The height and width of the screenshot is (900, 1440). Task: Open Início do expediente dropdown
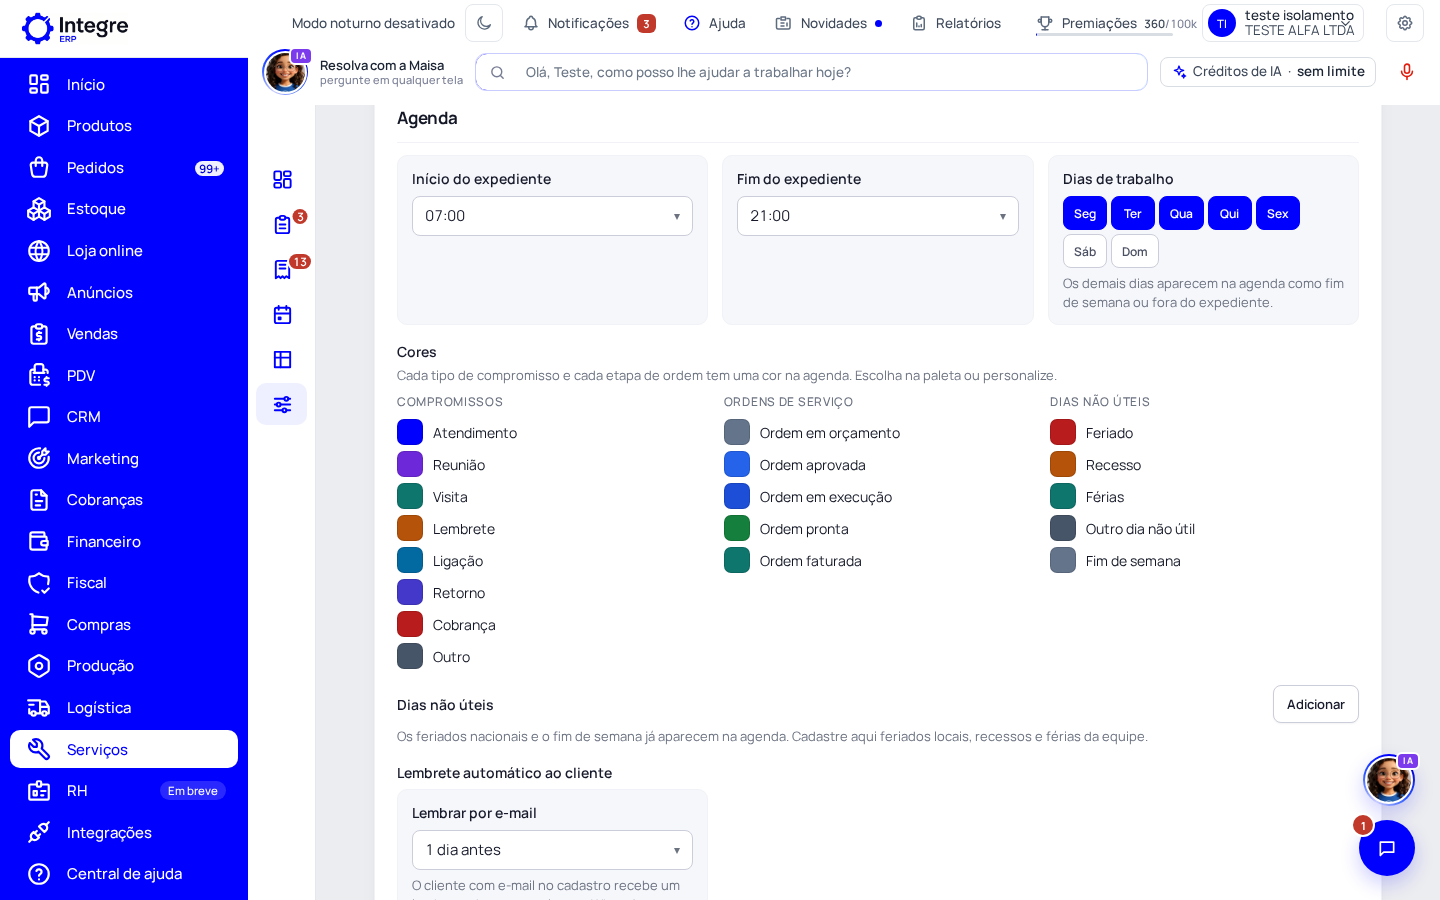click(552, 216)
